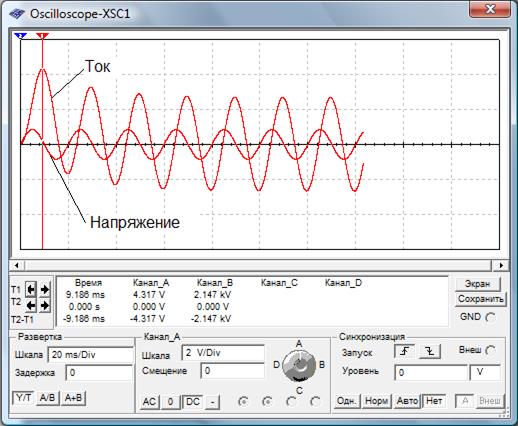518x426 pixels.
Task: Set channel coupling to 0
Action: (x=170, y=402)
